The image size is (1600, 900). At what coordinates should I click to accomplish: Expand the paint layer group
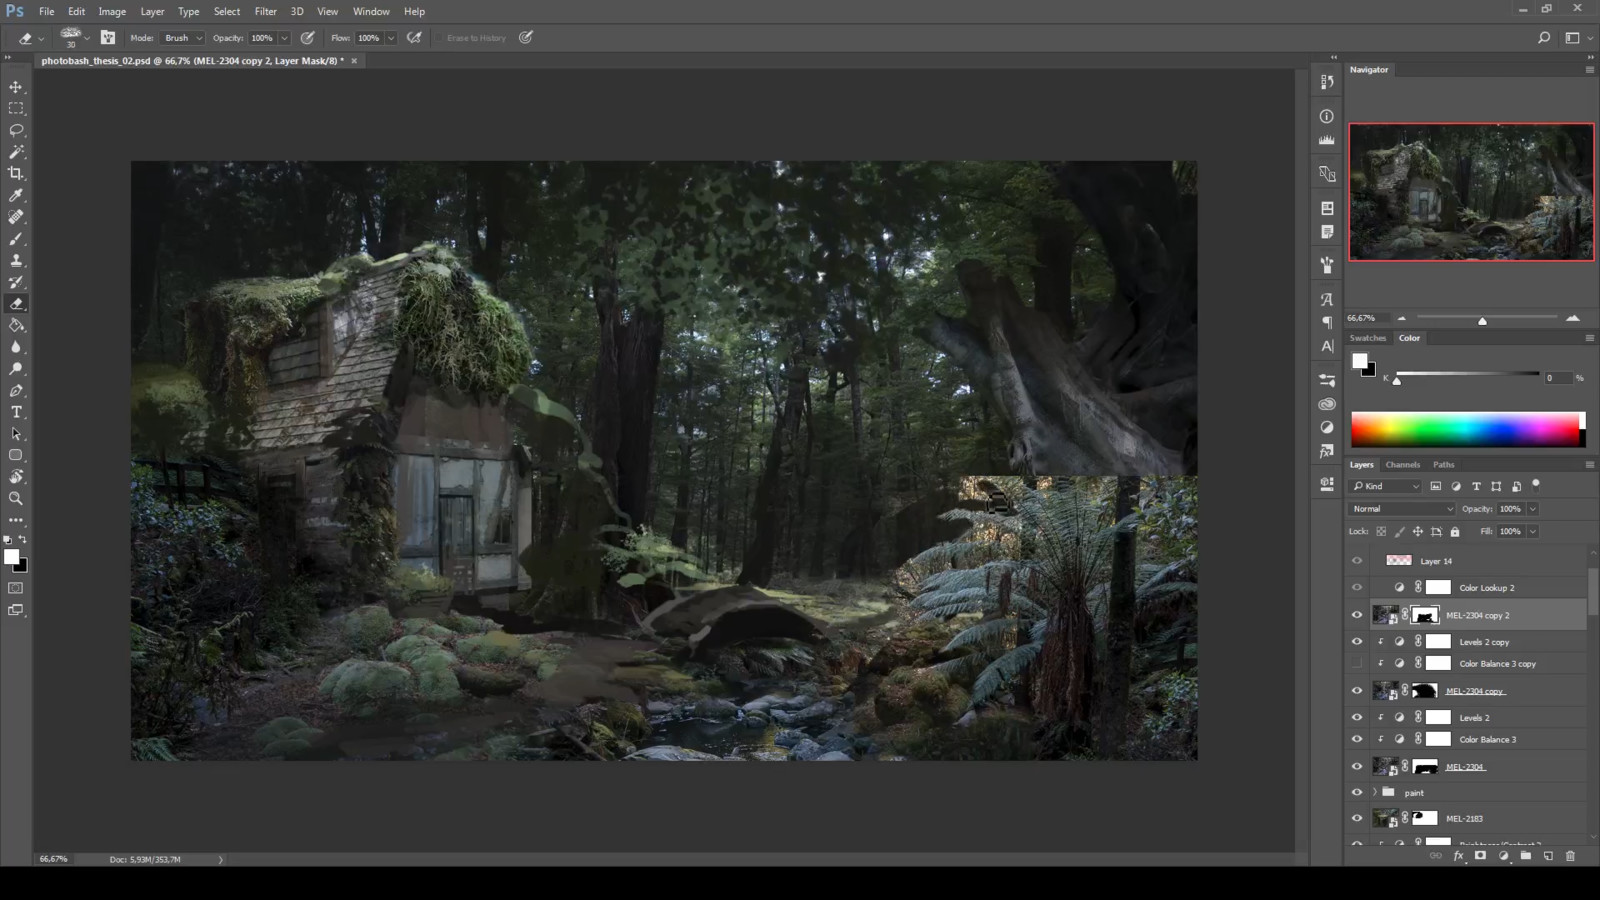pyautogui.click(x=1375, y=792)
